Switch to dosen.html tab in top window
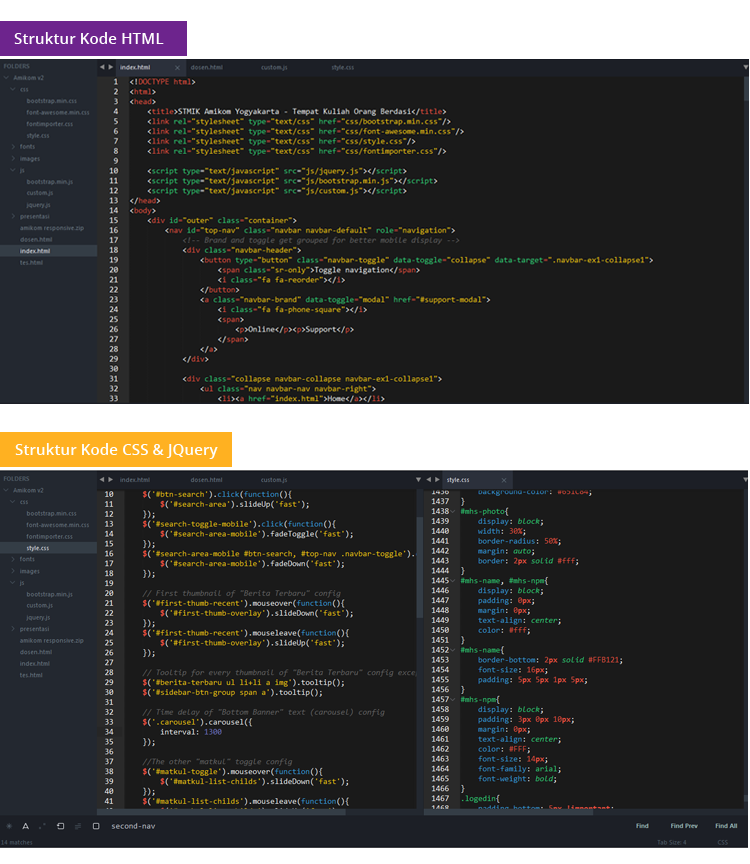This screenshot has width=750, height=864. click(x=207, y=67)
